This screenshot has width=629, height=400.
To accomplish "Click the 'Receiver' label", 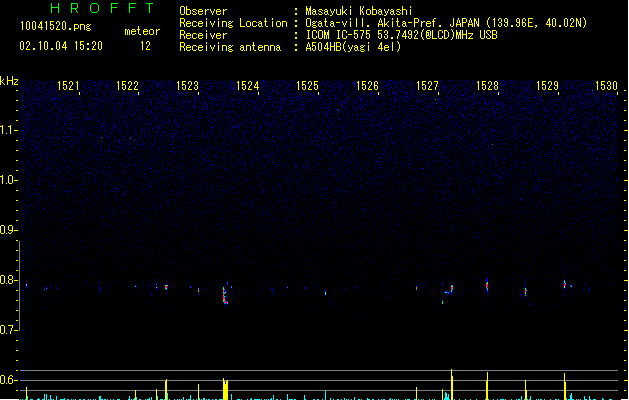I will [x=203, y=35].
